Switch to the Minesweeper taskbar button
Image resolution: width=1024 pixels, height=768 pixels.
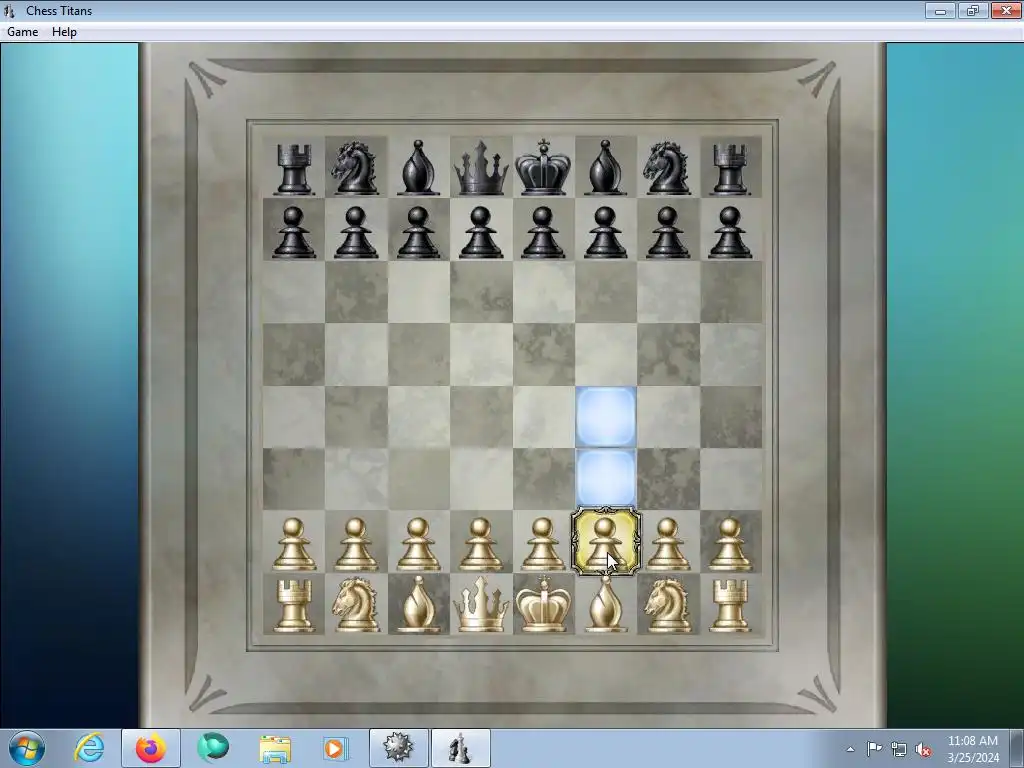[x=398, y=748]
